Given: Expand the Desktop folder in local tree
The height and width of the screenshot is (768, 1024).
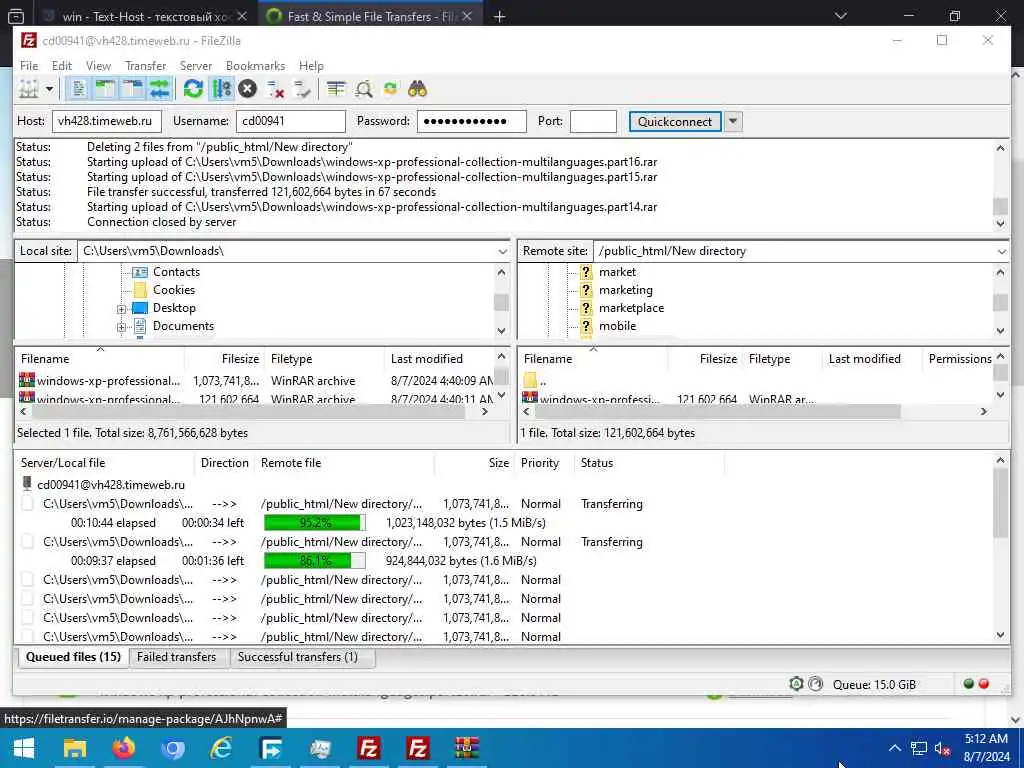Looking at the screenshot, I should coord(121,309).
